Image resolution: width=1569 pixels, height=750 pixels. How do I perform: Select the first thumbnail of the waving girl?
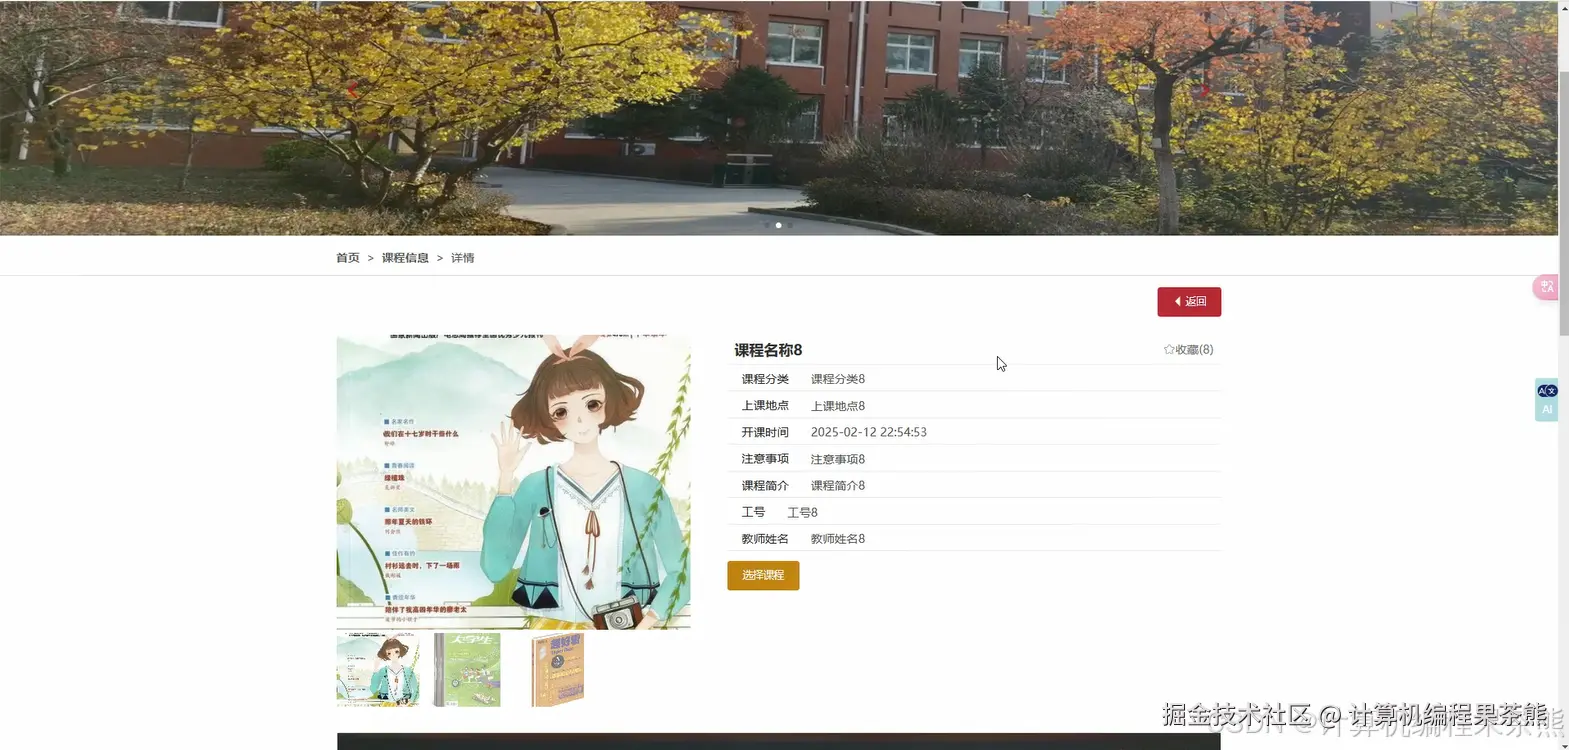[378, 670]
